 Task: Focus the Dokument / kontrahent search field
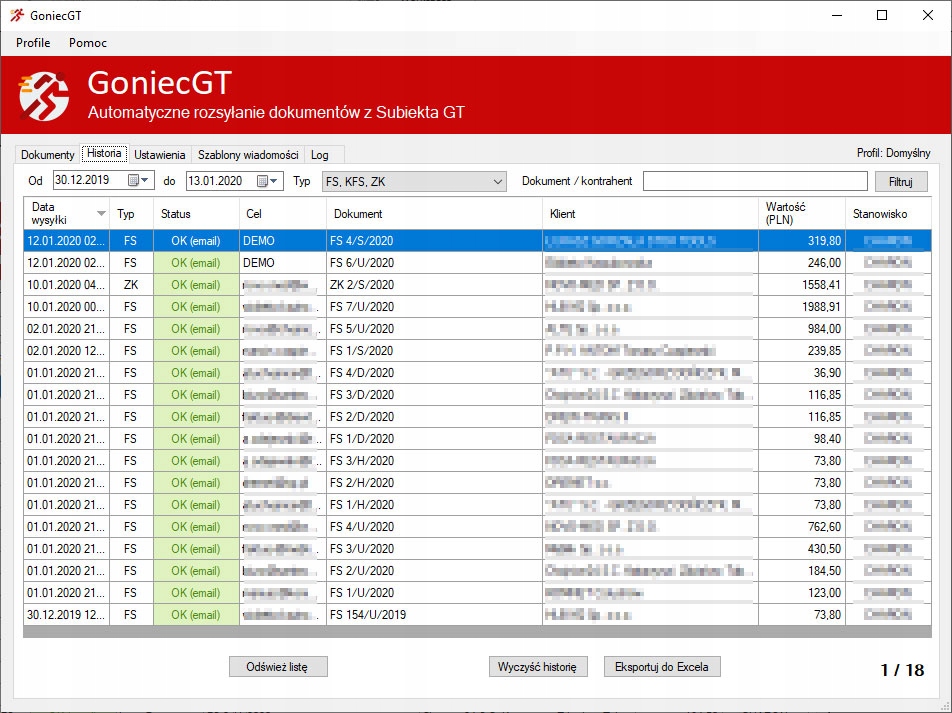[x=755, y=181]
